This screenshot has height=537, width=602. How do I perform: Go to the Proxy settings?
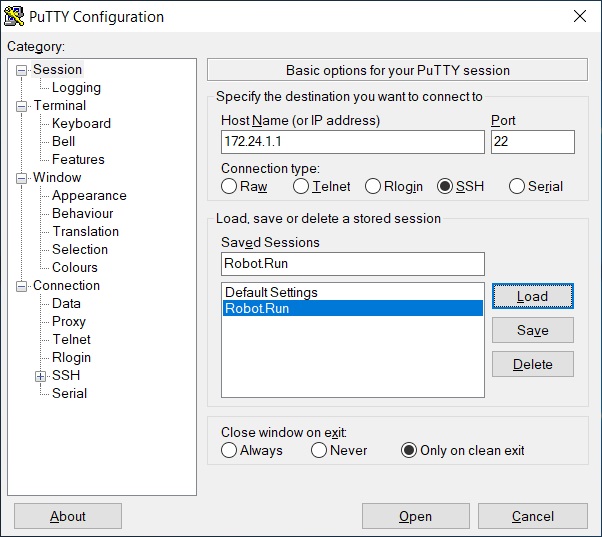(69, 321)
